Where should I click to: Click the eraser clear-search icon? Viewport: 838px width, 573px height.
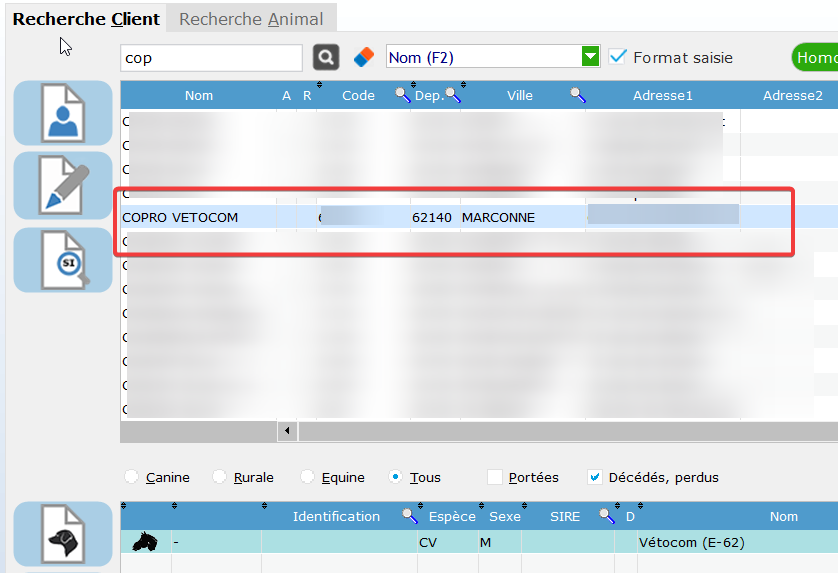[364, 57]
